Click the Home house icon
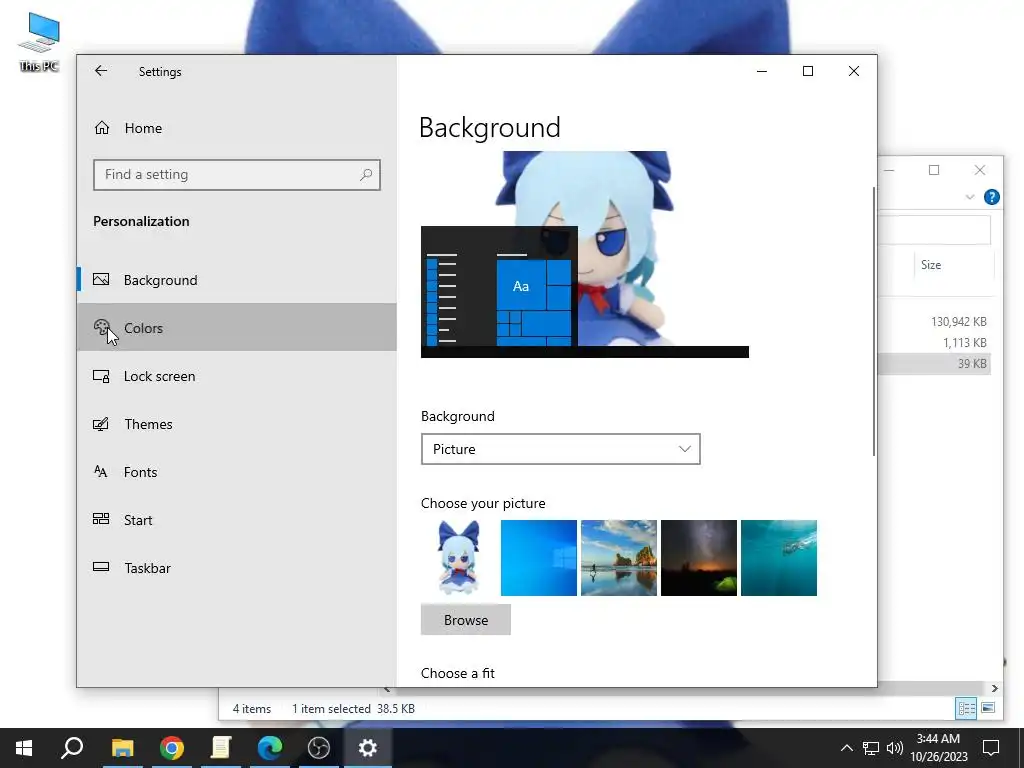 tap(102, 128)
